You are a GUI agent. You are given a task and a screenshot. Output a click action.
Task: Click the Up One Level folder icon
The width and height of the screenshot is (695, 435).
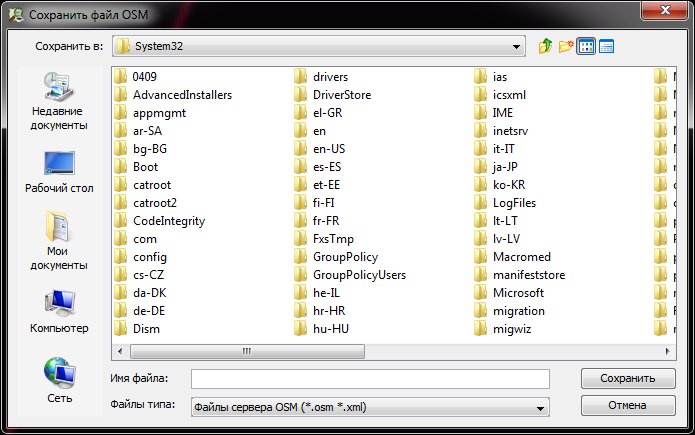click(x=546, y=46)
